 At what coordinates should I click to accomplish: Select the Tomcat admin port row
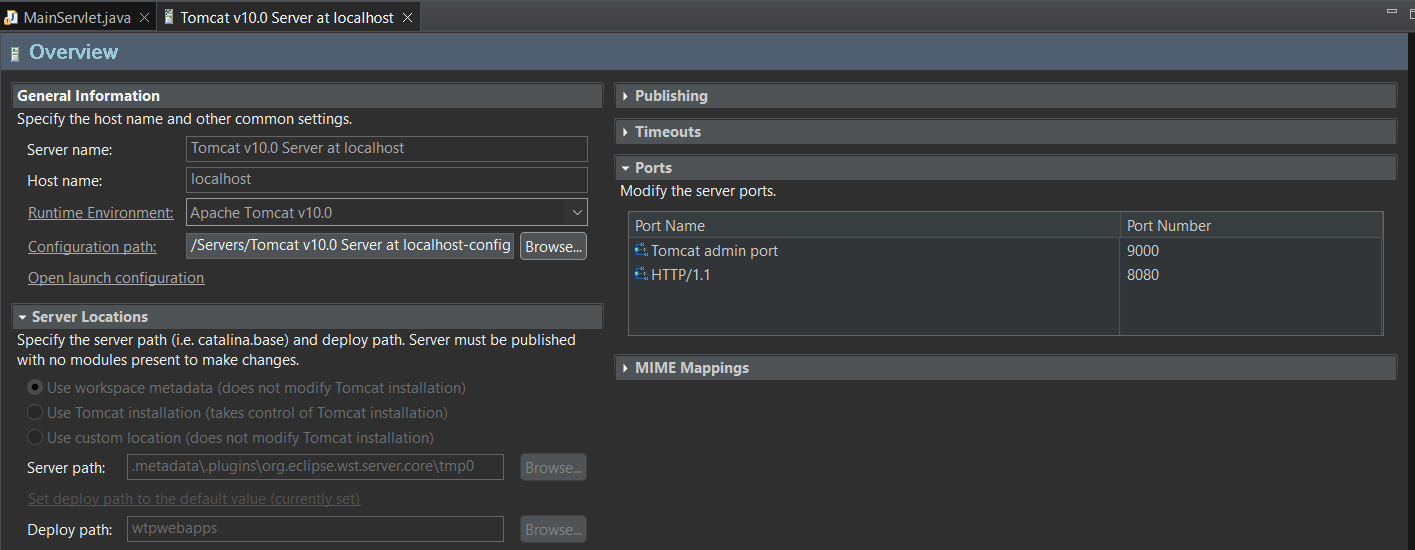click(1004, 251)
